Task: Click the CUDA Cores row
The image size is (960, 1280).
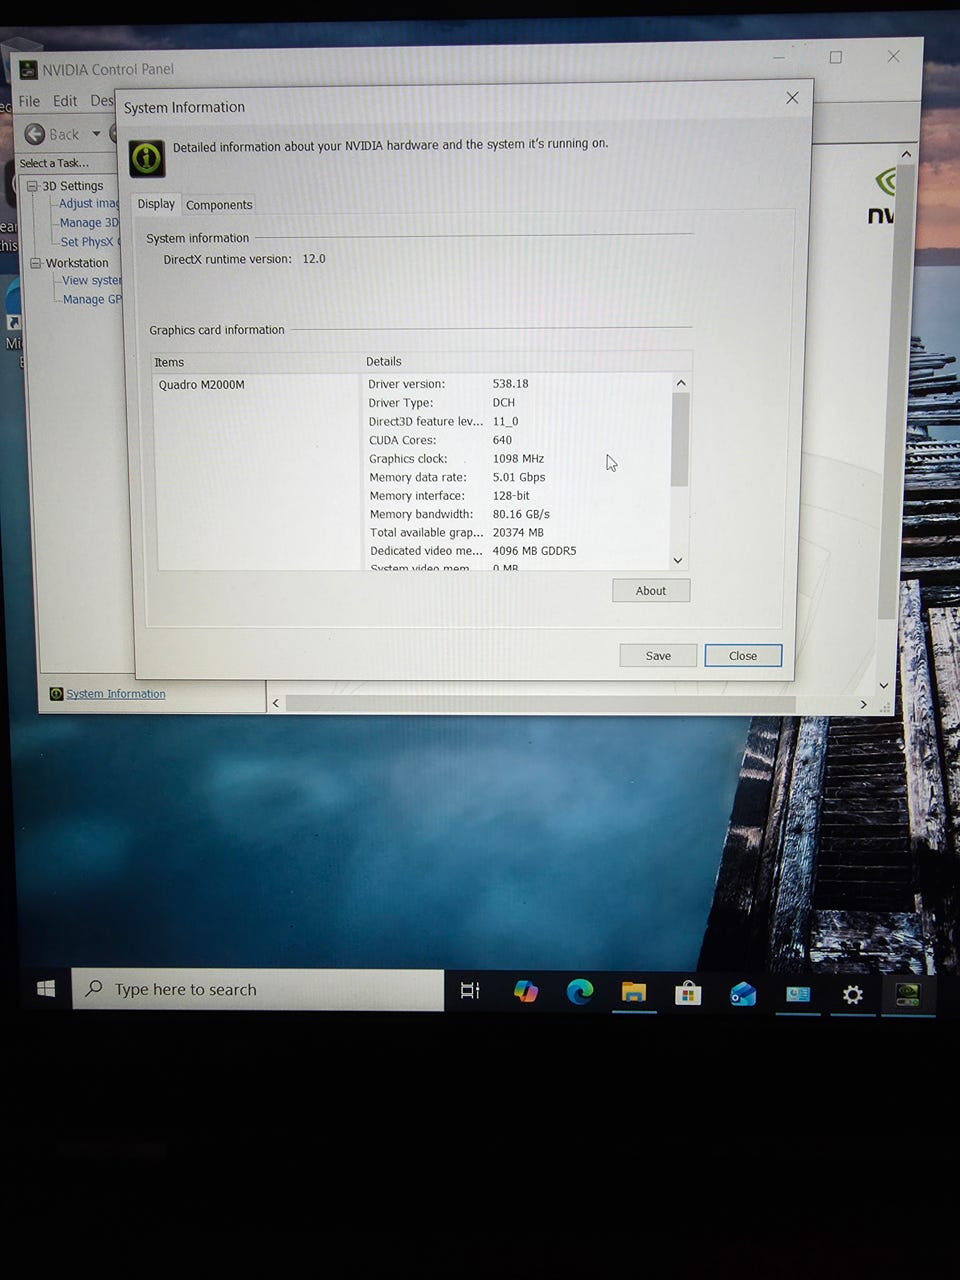Action: (x=440, y=440)
